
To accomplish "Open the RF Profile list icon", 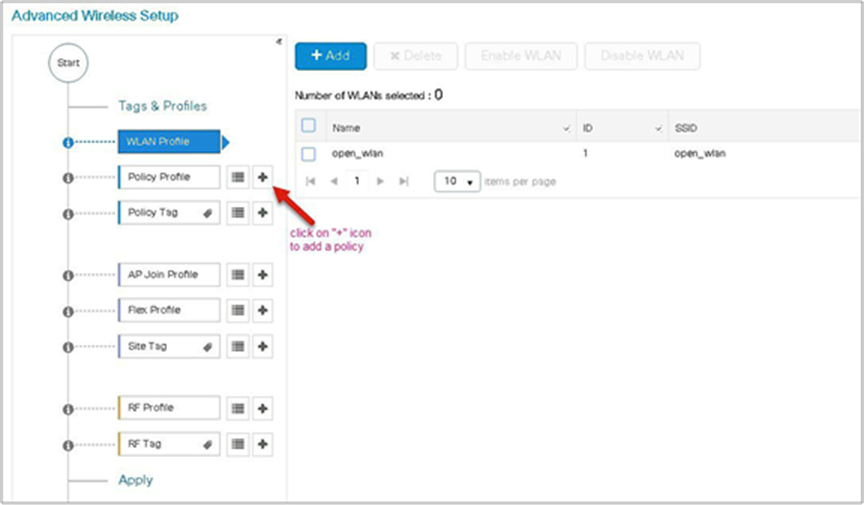I will click(x=238, y=409).
